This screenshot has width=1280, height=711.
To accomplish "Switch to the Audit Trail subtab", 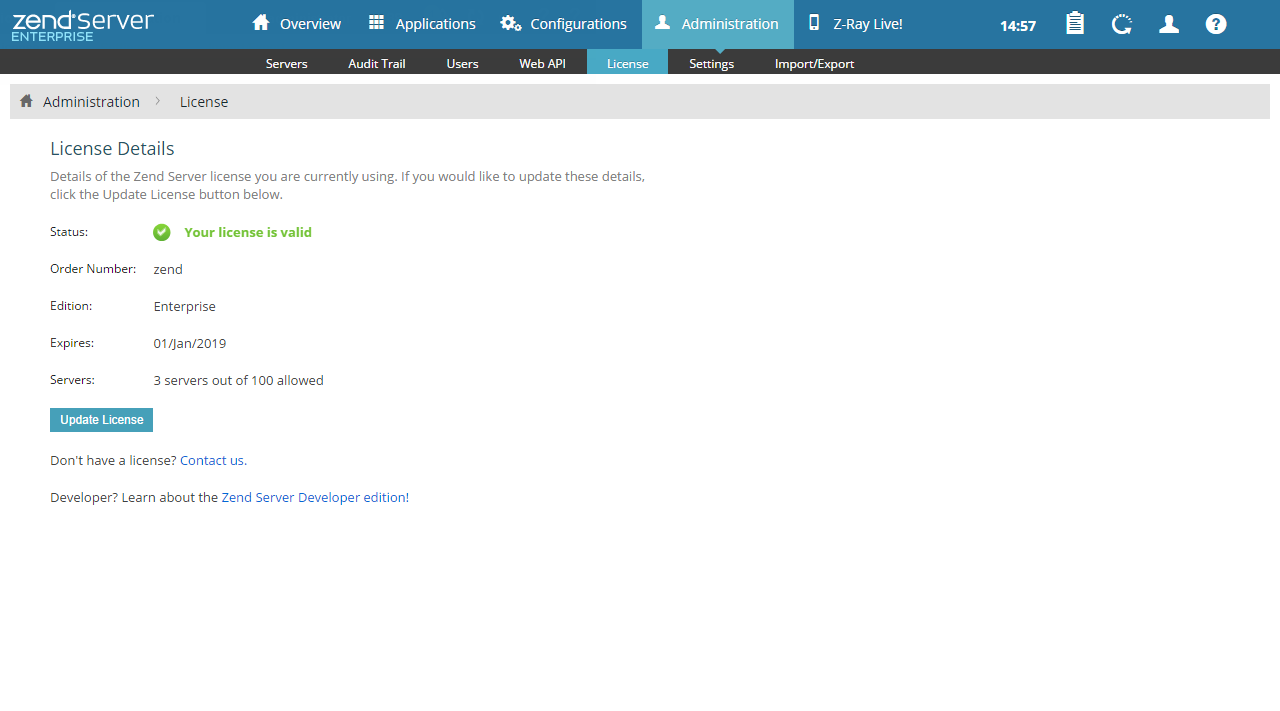I will [x=377, y=63].
